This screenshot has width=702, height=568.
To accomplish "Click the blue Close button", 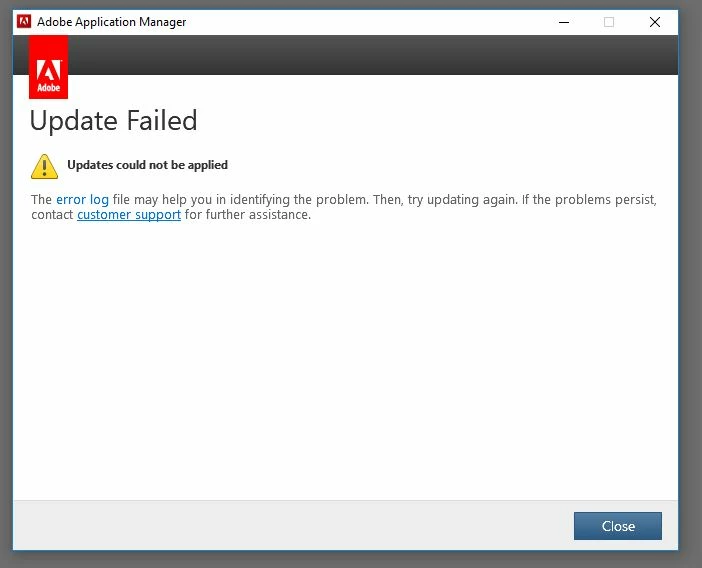I will [x=617, y=526].
